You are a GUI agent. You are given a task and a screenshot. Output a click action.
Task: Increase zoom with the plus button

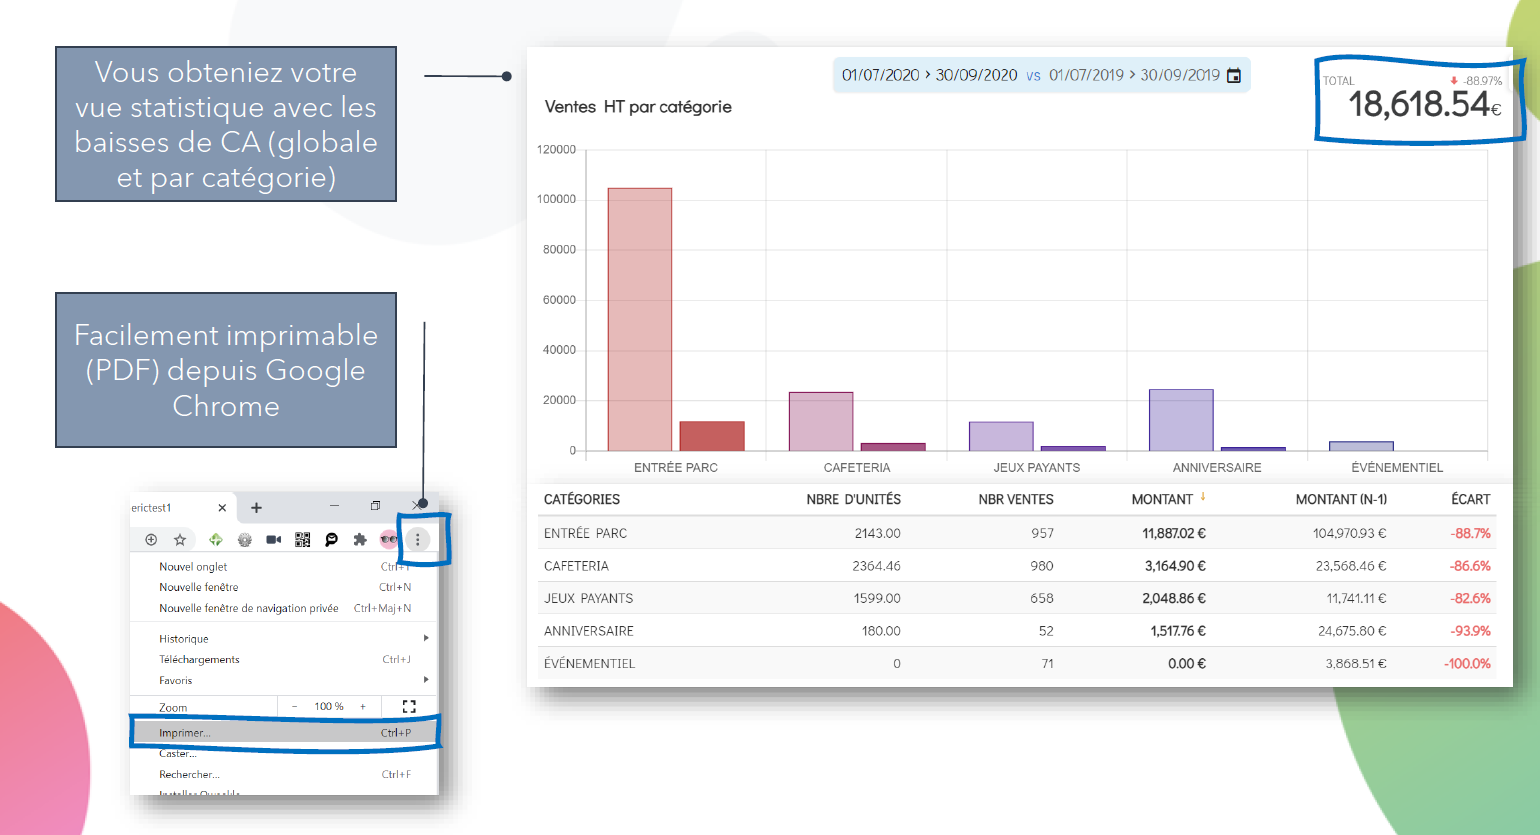click(x=363, y=706)
